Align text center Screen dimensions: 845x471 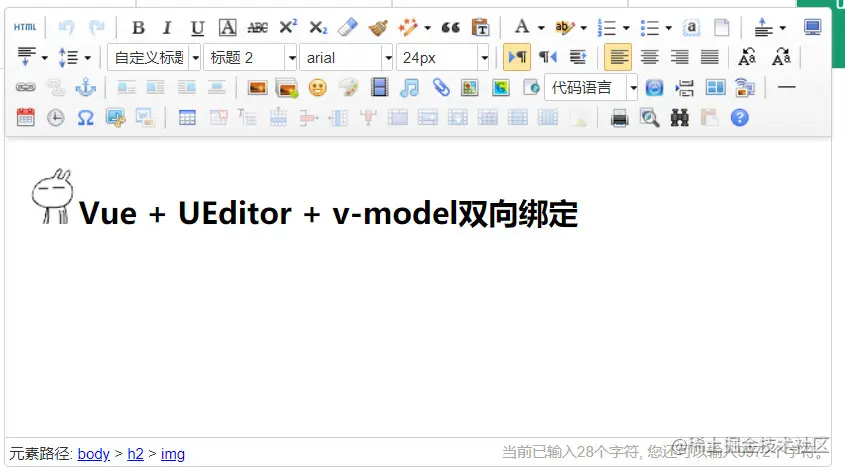(x=649, y=57)
